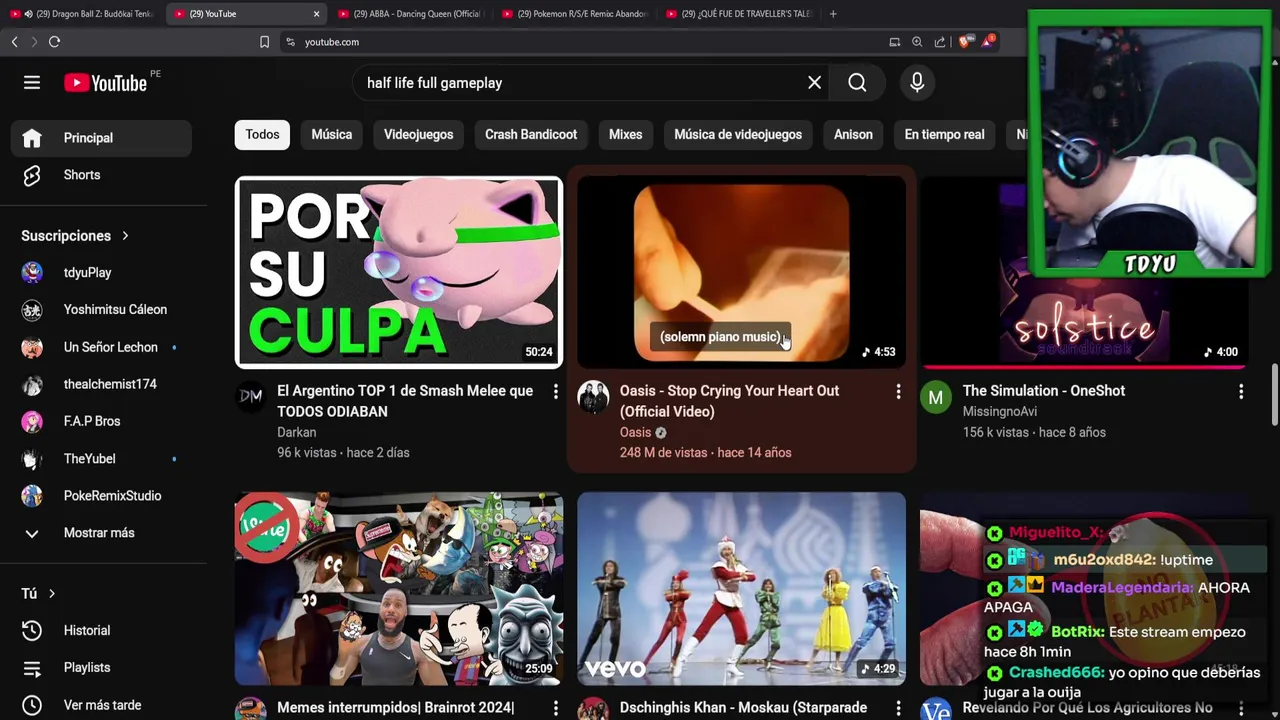Switch to ABBA Dancing Queen browser tab
This screenshot has height=720, width=1280.
coord(410,14)
